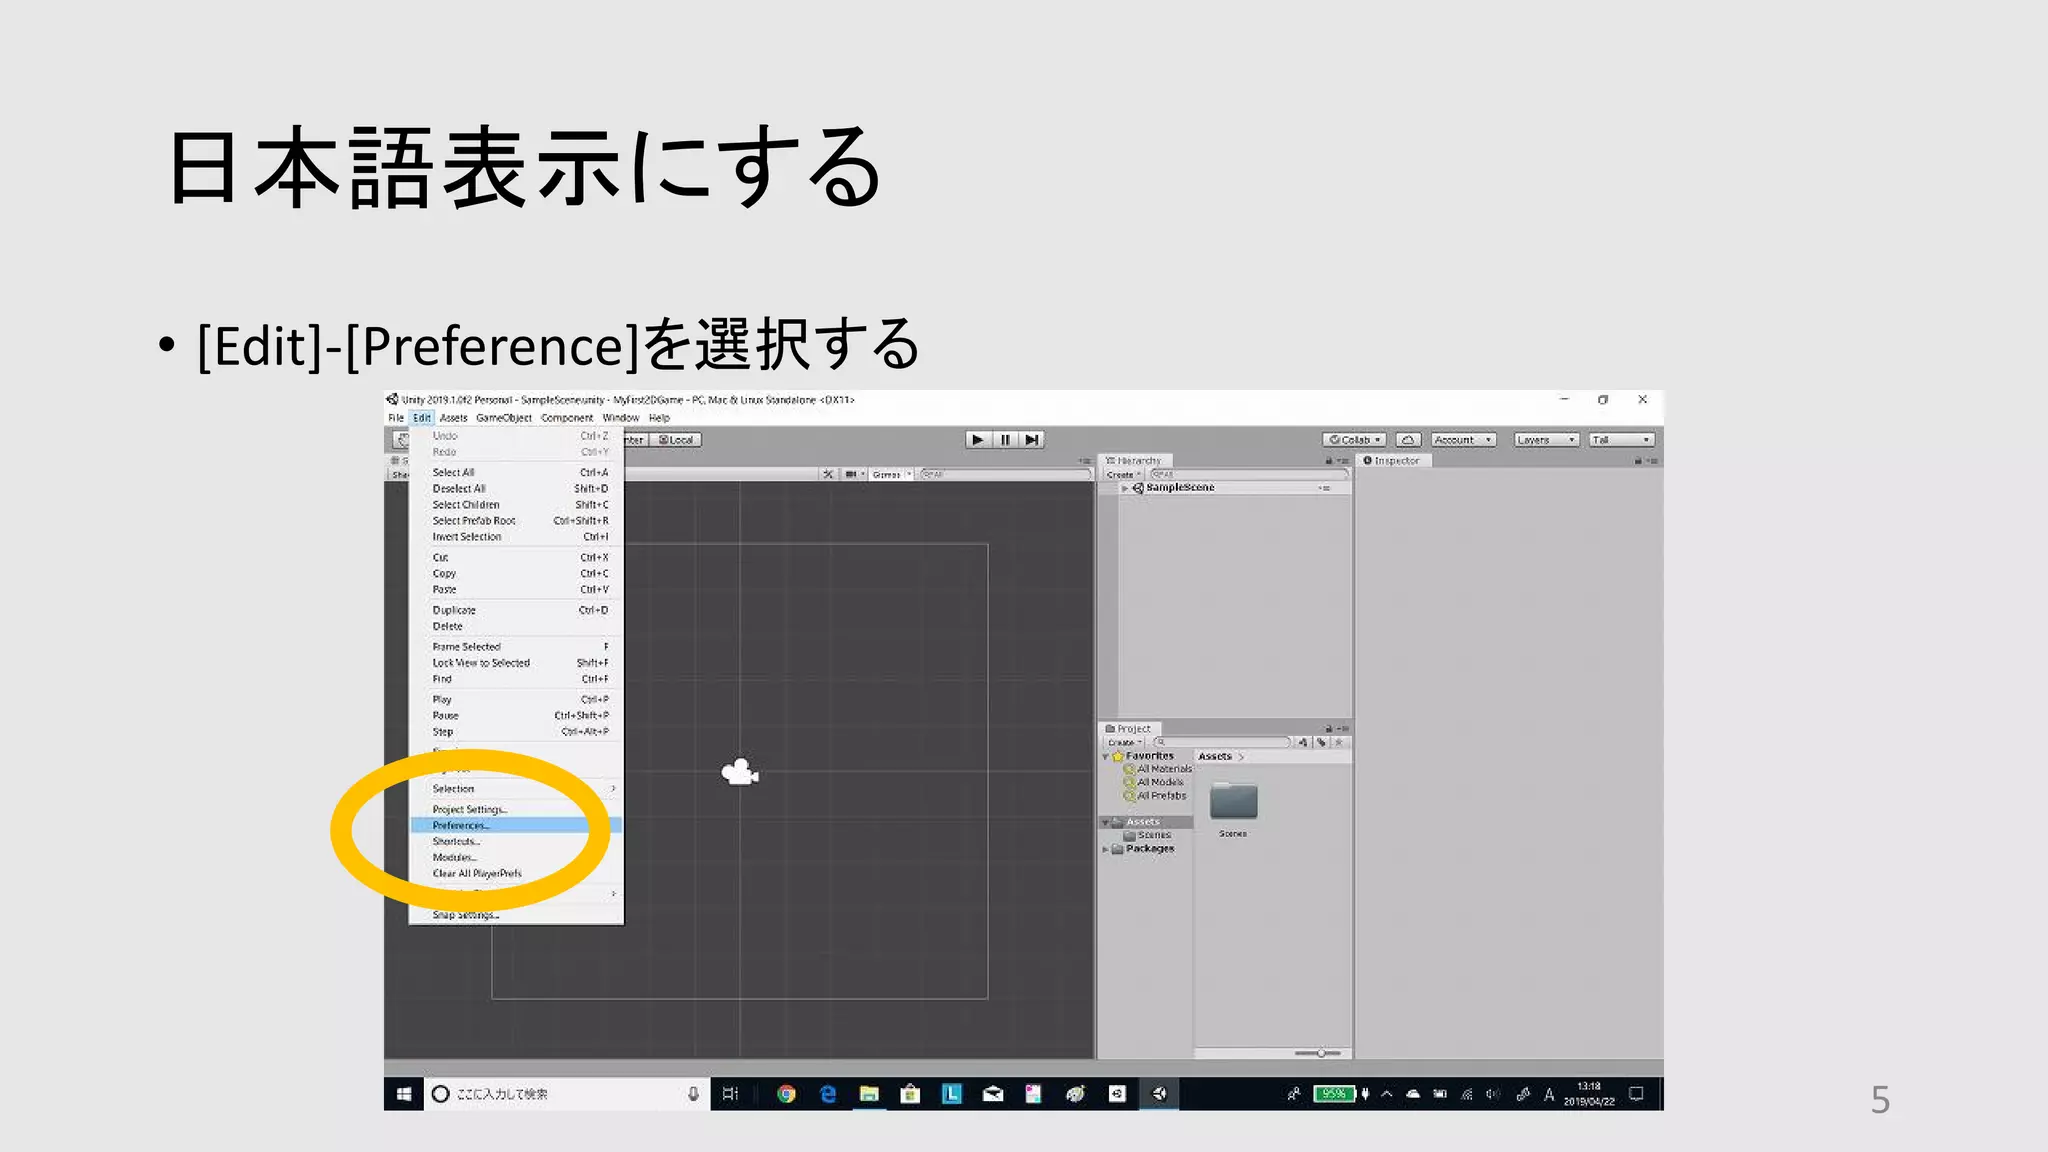Open the Help menu
This screenshot has width=2048, height=1152.
point(659,418)
